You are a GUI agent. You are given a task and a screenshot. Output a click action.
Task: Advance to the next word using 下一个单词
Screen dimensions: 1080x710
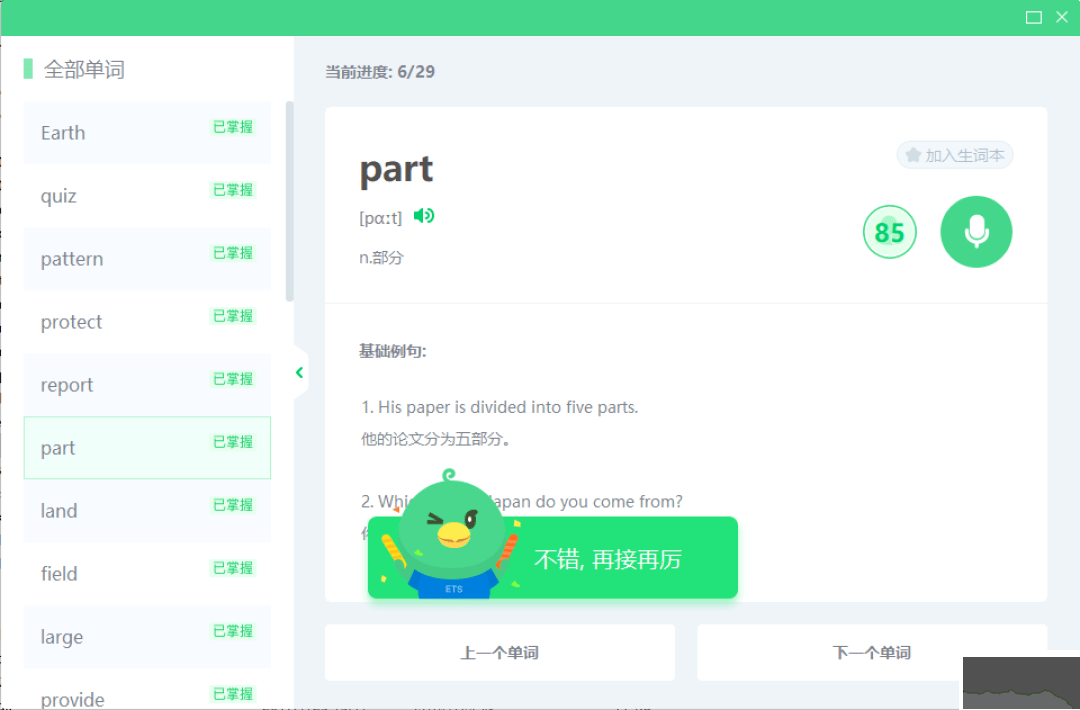click(x=871, y=652)
